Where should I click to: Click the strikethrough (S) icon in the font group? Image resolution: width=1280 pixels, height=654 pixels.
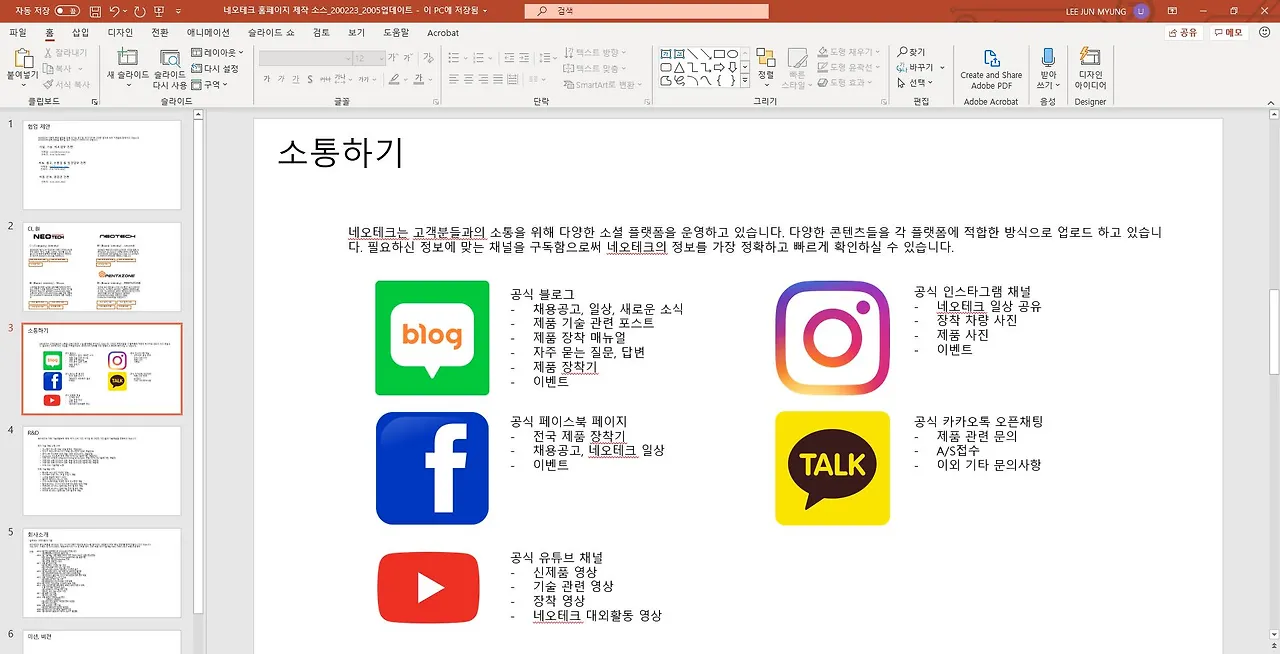coord(309,79)
